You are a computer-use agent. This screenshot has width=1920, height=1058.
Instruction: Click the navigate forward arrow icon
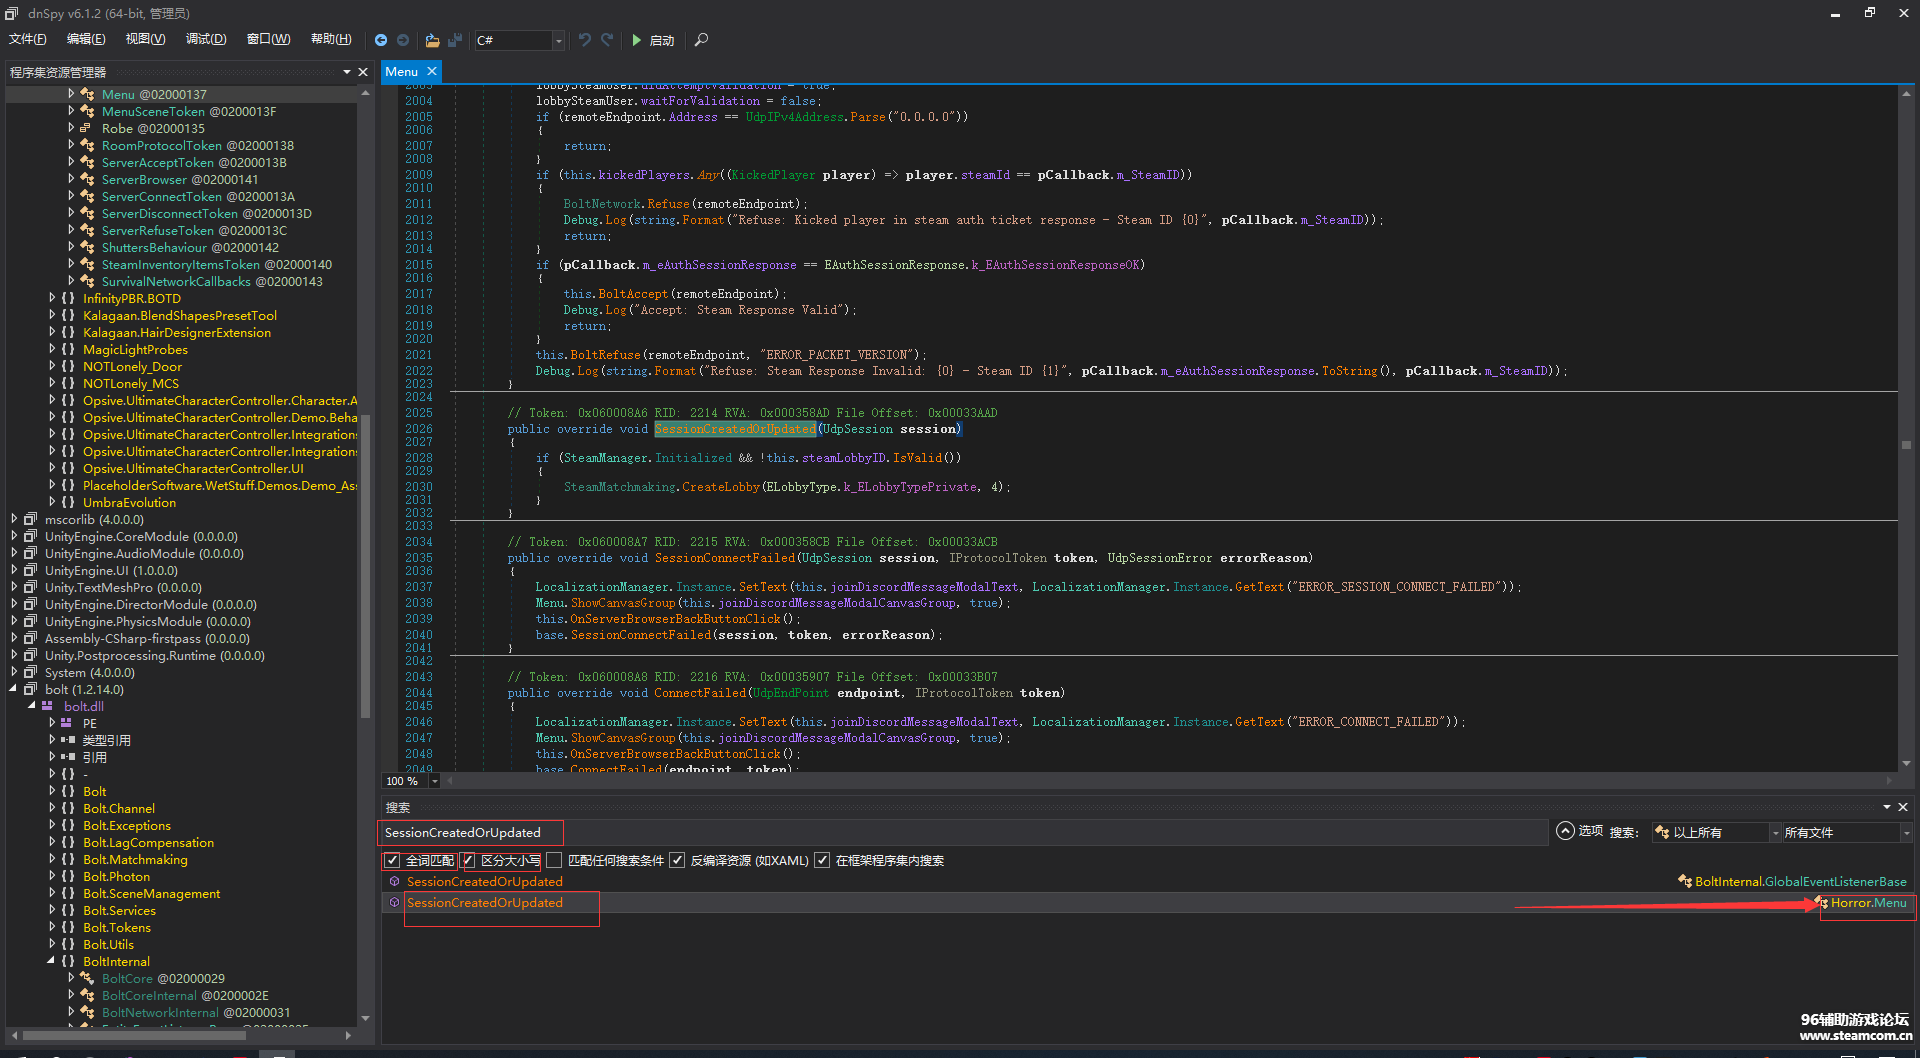403,40
